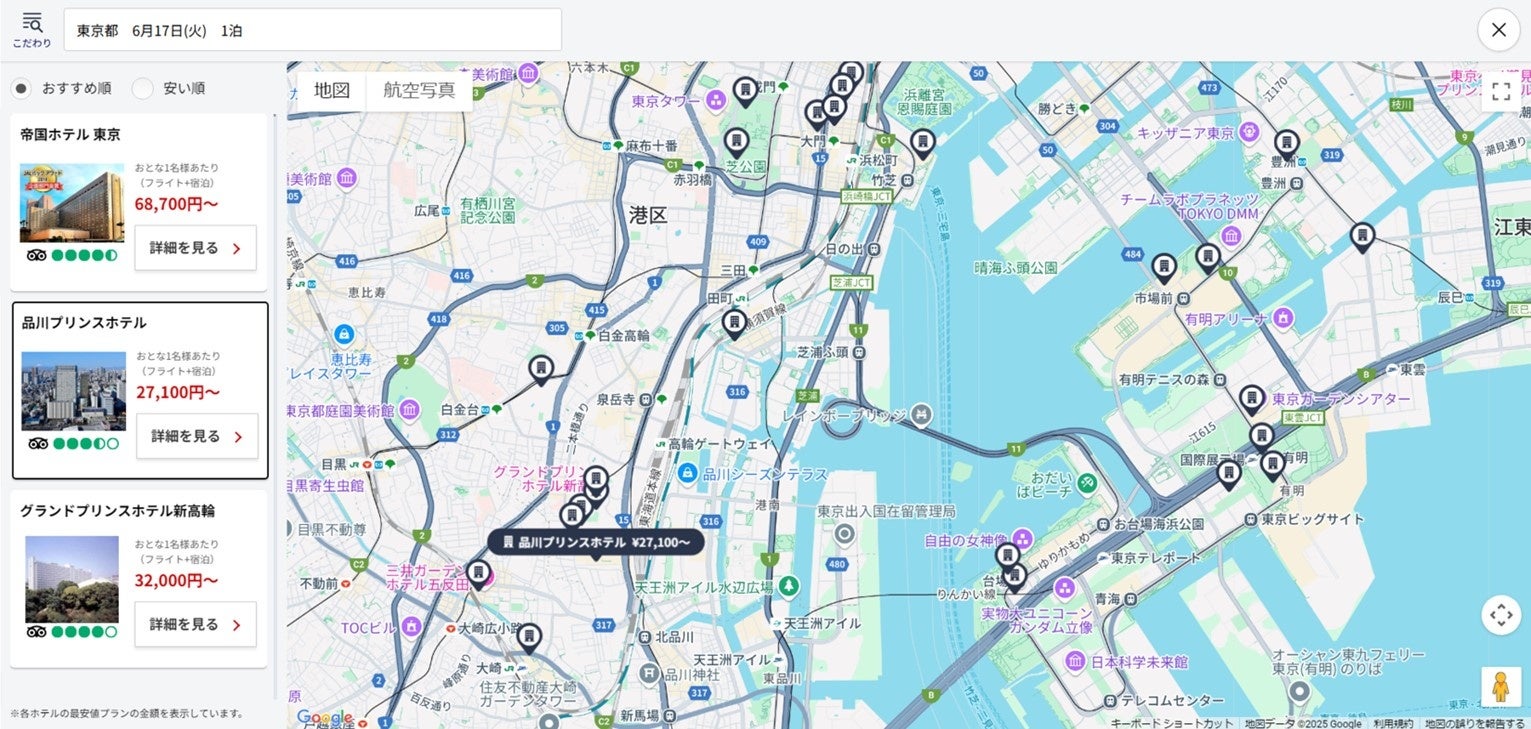This screenshot has height=729, width=1531.
Task: Open the 利用規約 terms link
Action: (x=1393, y=723)
